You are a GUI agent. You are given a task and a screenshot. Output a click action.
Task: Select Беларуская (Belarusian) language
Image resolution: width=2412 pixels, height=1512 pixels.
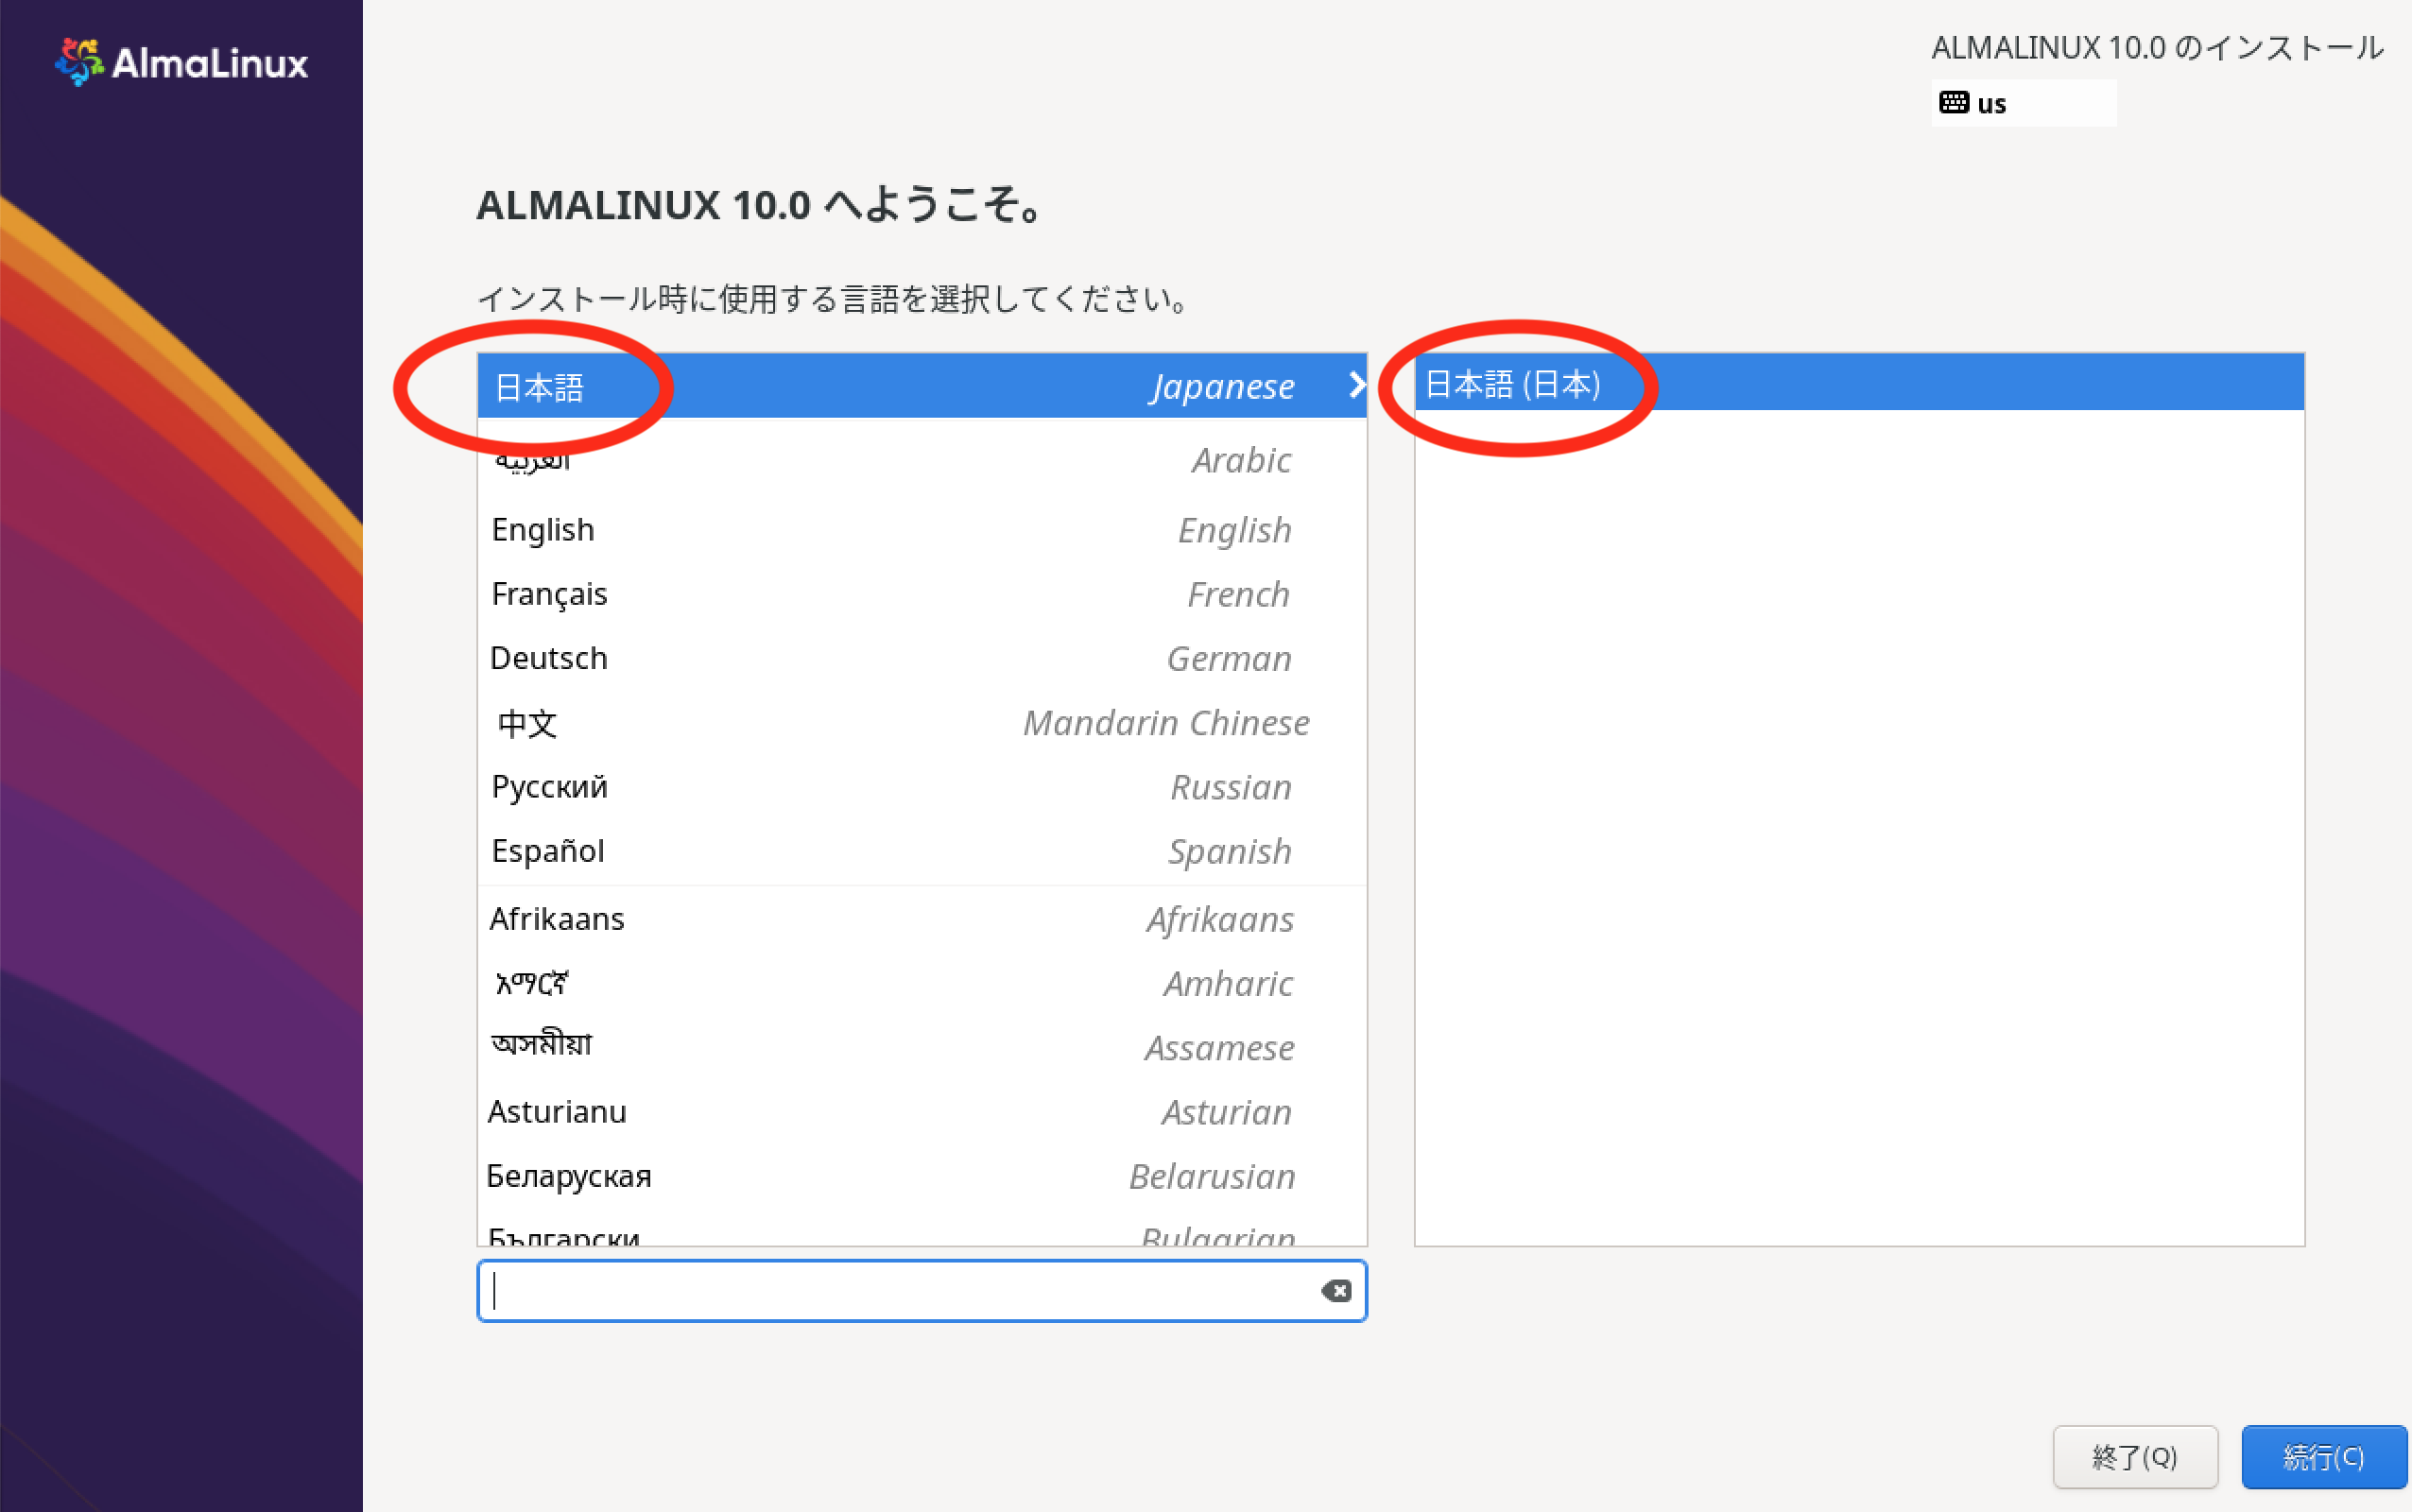pyautogui.click(x=921, y=1176)
